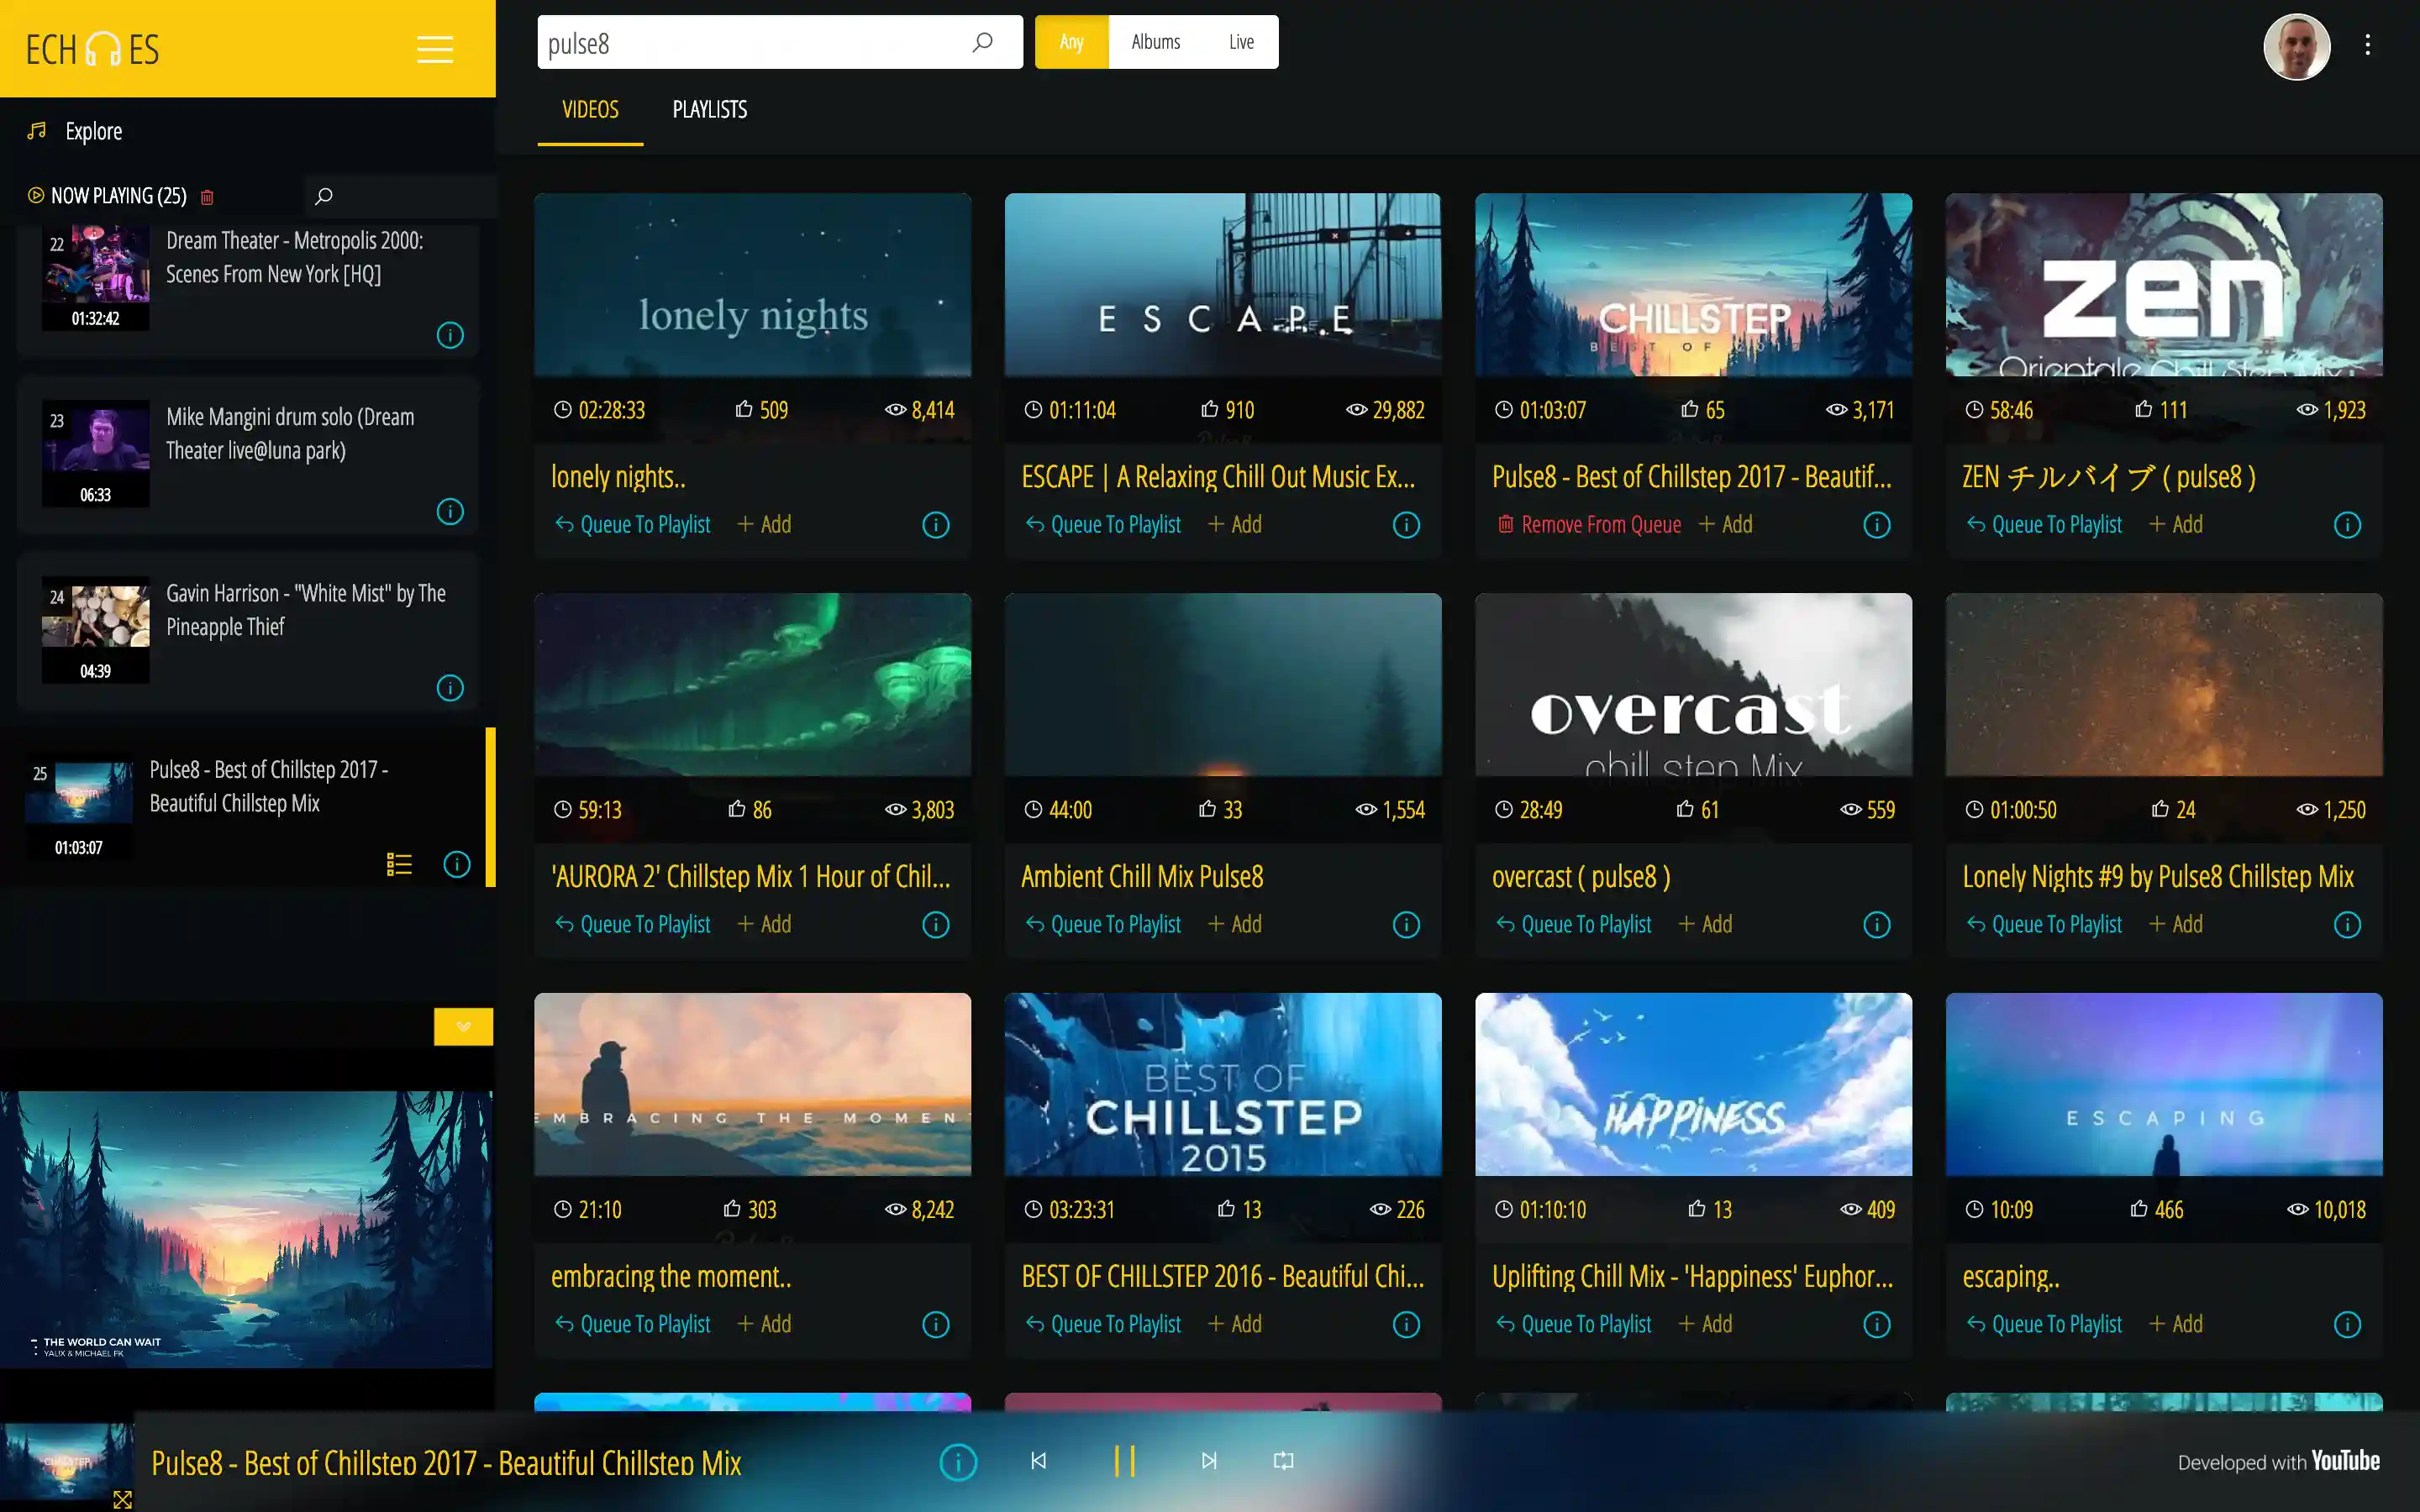Open info for the ESCAPE Relaxing Chill Out video

pyautogui.click(x=1406, y=525)
